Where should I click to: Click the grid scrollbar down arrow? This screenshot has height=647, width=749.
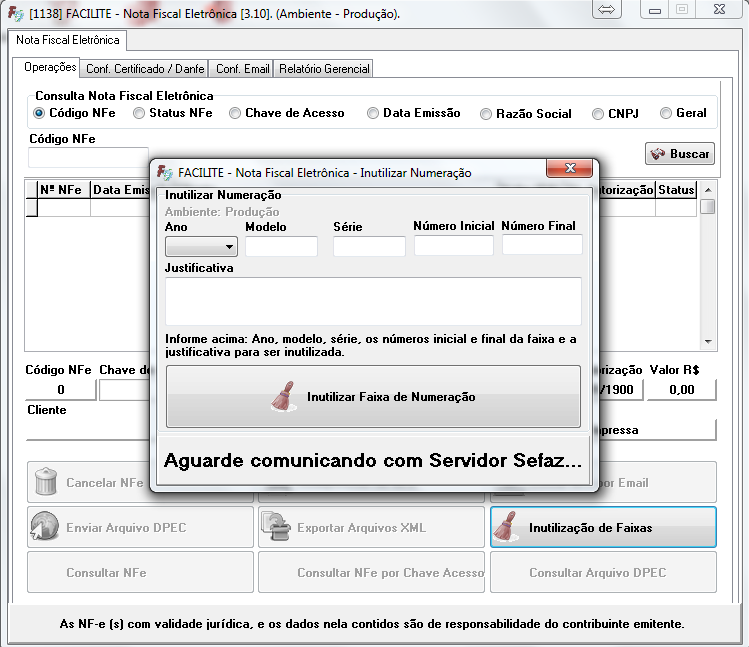(708, 341)
